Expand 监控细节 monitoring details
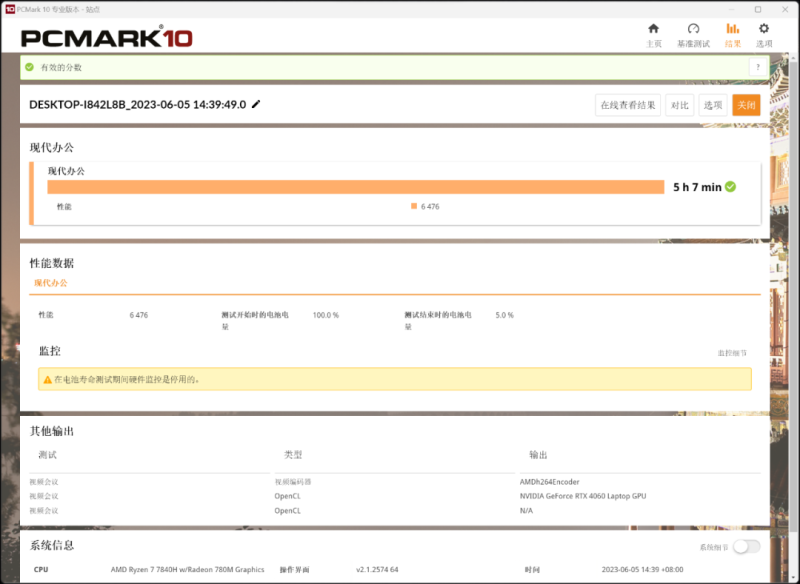Screen dimensions: 800x584 click(731, 353)
